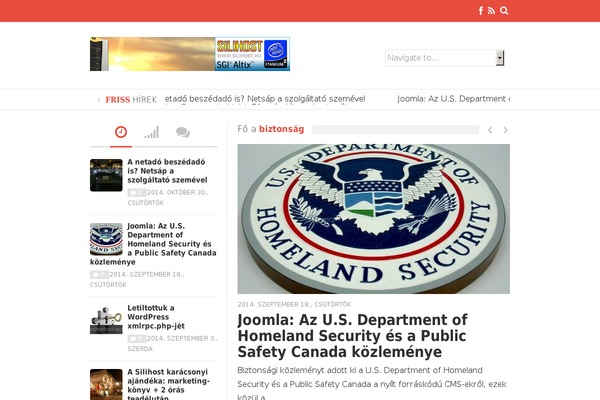Go to next slide in Fő a biztonság
This screenshot has height=400, width=600.
[505, 130]
